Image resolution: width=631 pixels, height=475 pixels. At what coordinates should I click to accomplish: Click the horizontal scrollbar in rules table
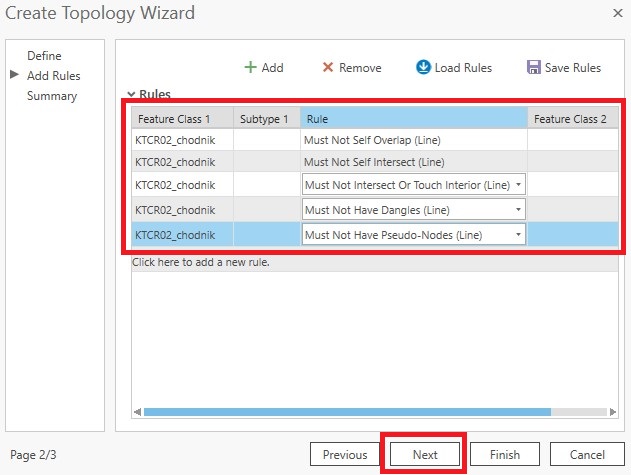tap(350, 411)
